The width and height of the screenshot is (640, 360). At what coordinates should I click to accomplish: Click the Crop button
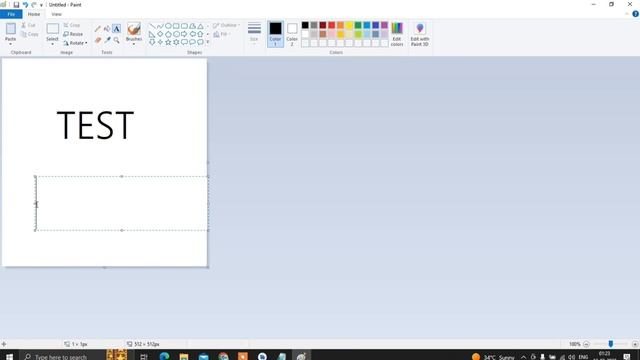pyautogui.click(x=72, y=25)
